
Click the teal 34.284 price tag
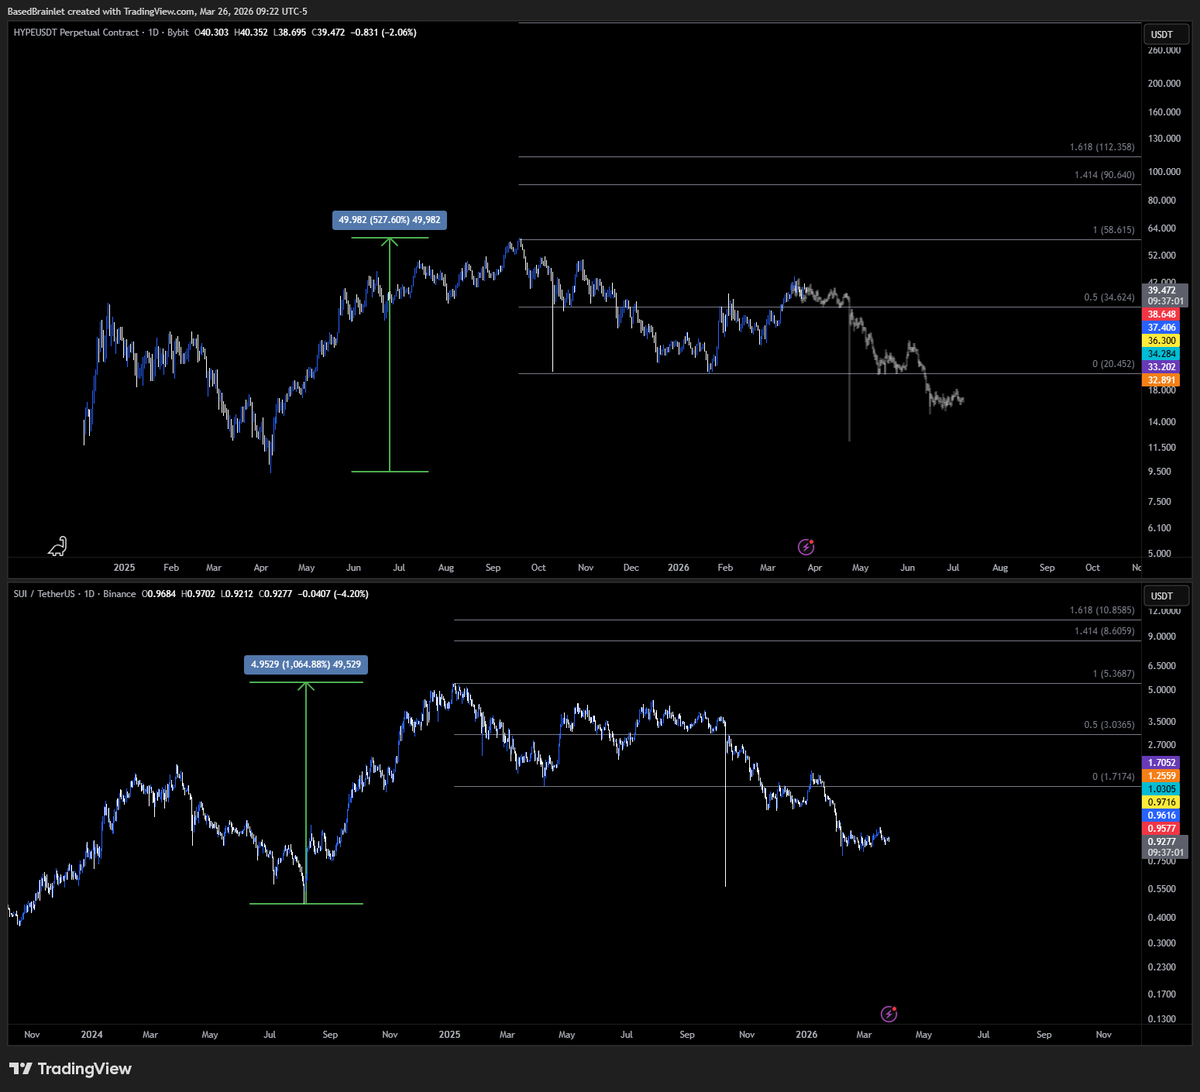1162,354
